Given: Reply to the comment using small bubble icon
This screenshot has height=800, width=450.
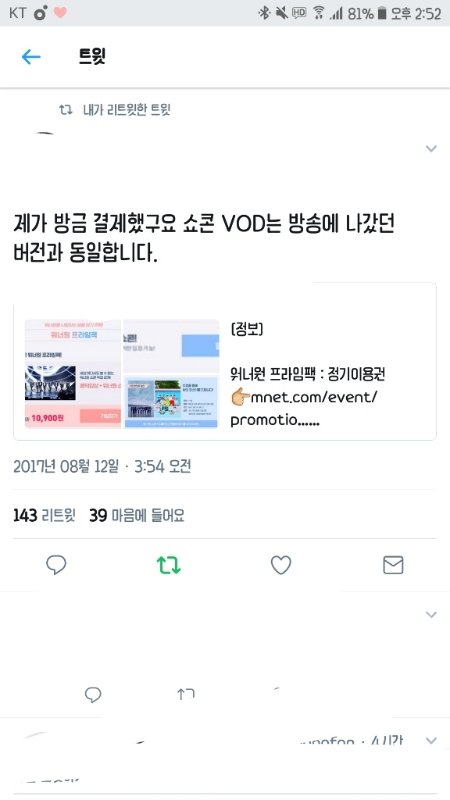Looking at the screenshot, I should point(92,694).
